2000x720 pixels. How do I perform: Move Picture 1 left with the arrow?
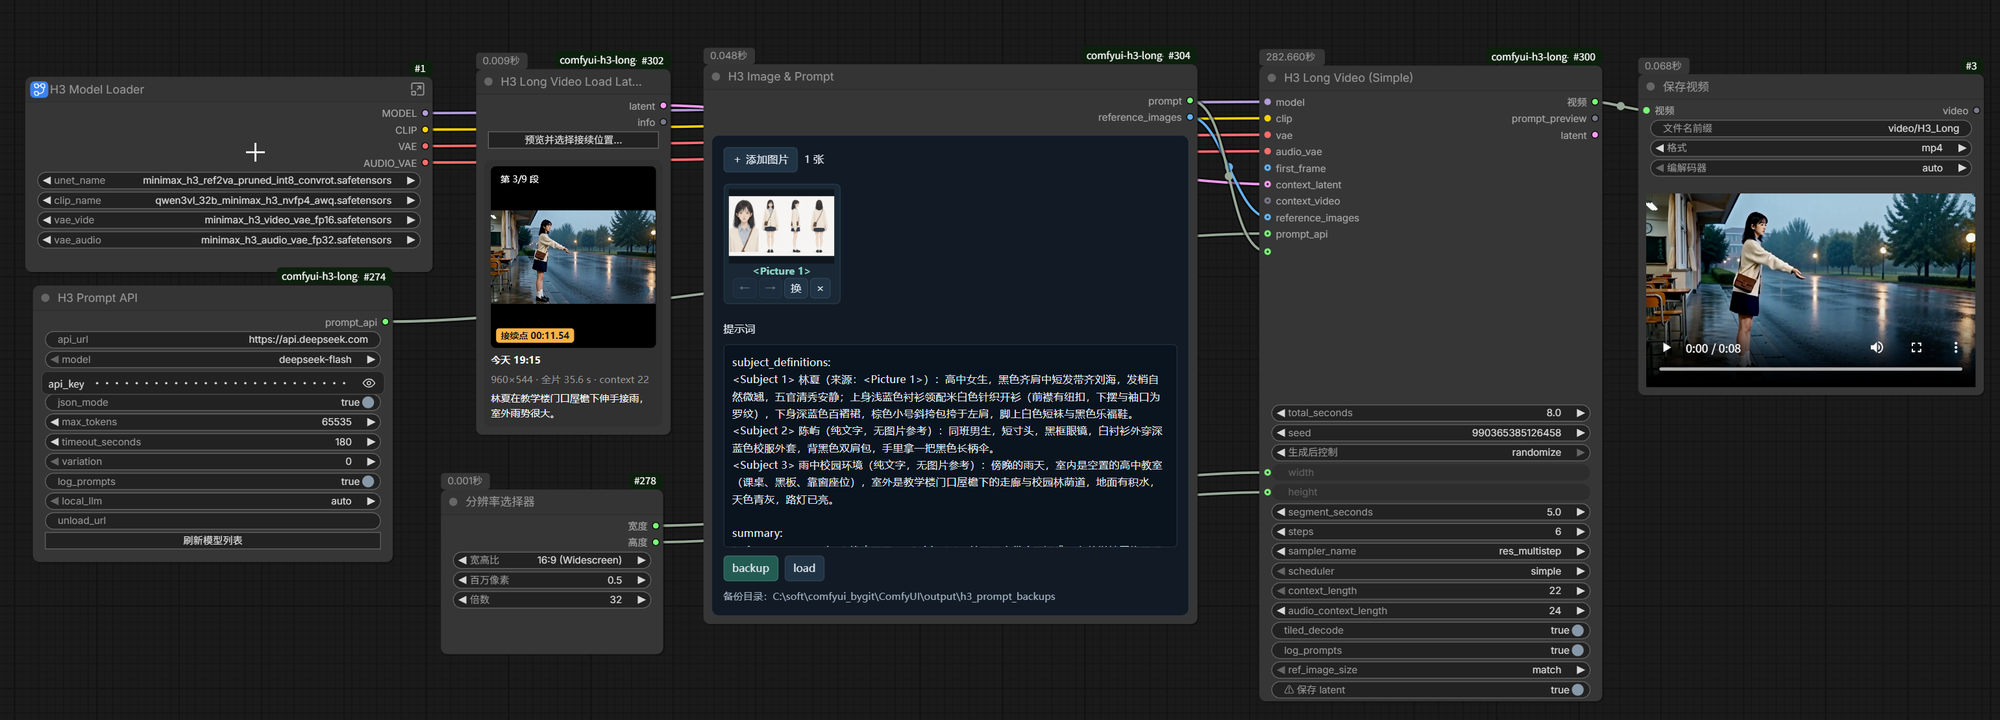point(744,288)
